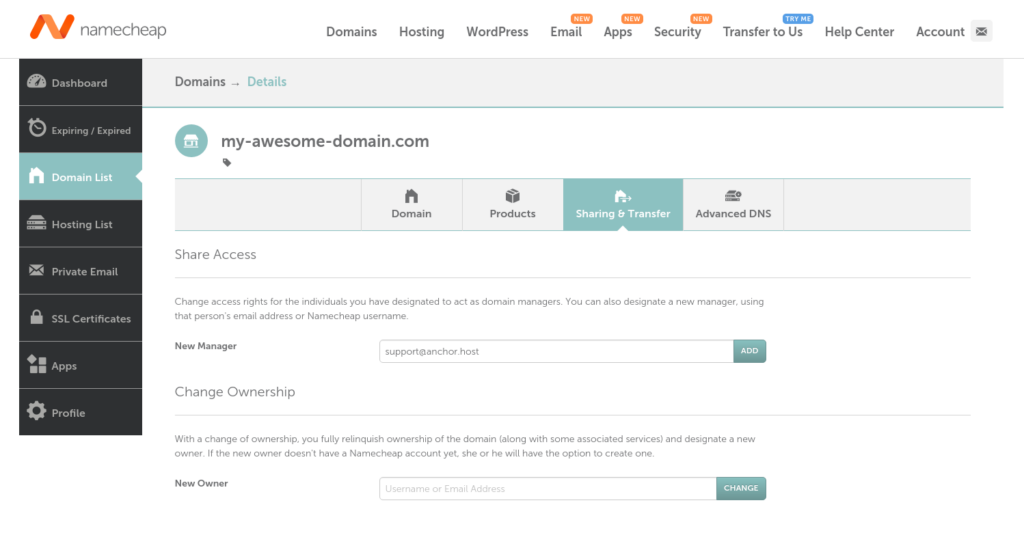The width and height of the screenshot is (1024, 533).
Task: Focus the New Owner username field
Action: [x=548, y=489]
